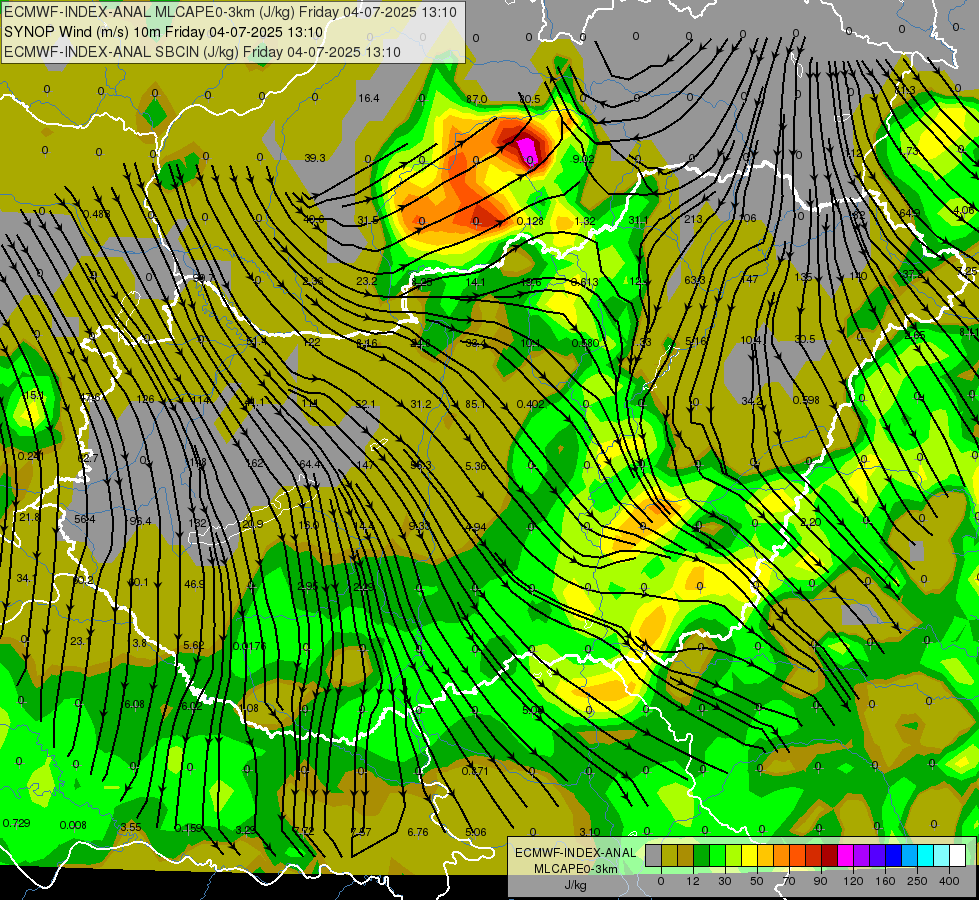Click the magenta legend swatch
The height and width of the screenshot is (900, 979).
(x=846, y=855)
